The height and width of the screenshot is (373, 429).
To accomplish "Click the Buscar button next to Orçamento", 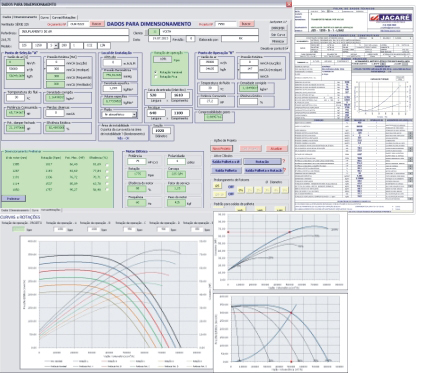I will click(96, 24).
